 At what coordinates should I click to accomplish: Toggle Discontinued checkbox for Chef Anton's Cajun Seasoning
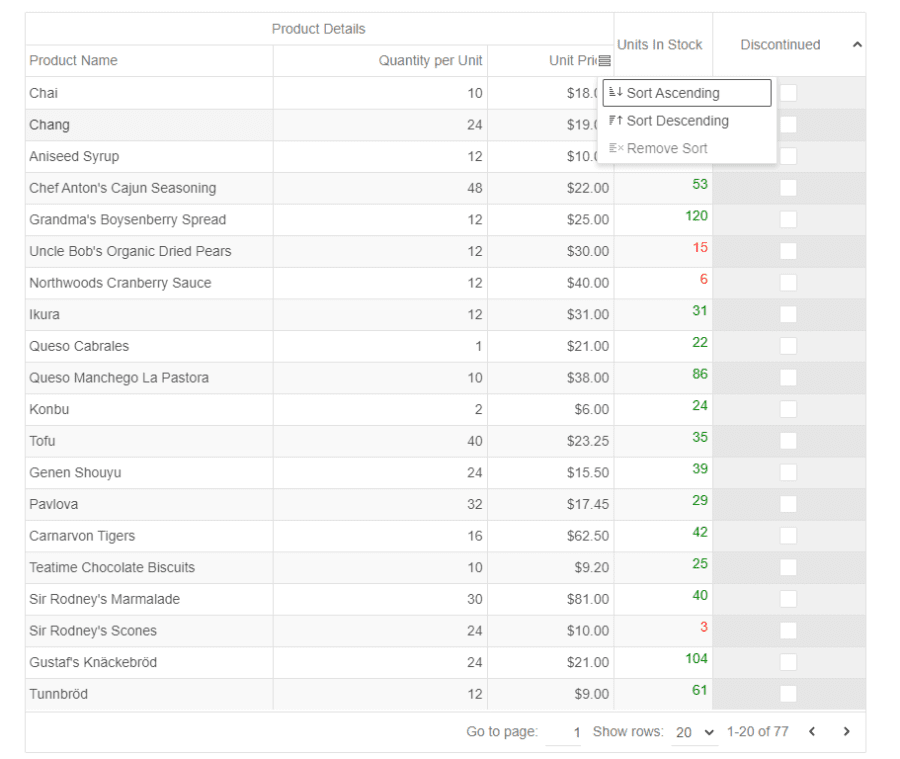788,188
